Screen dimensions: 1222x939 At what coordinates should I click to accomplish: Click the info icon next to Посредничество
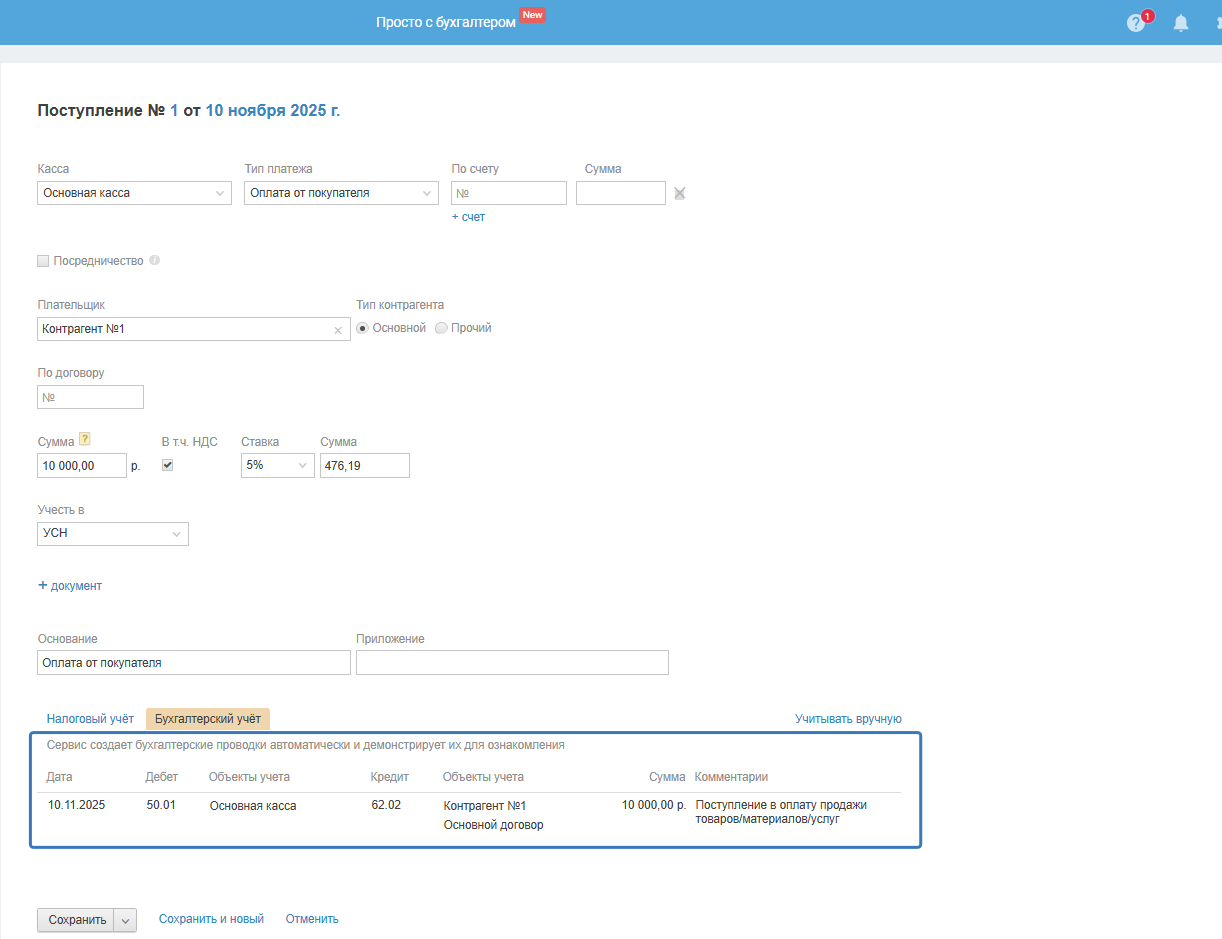[x=154, y=261]
